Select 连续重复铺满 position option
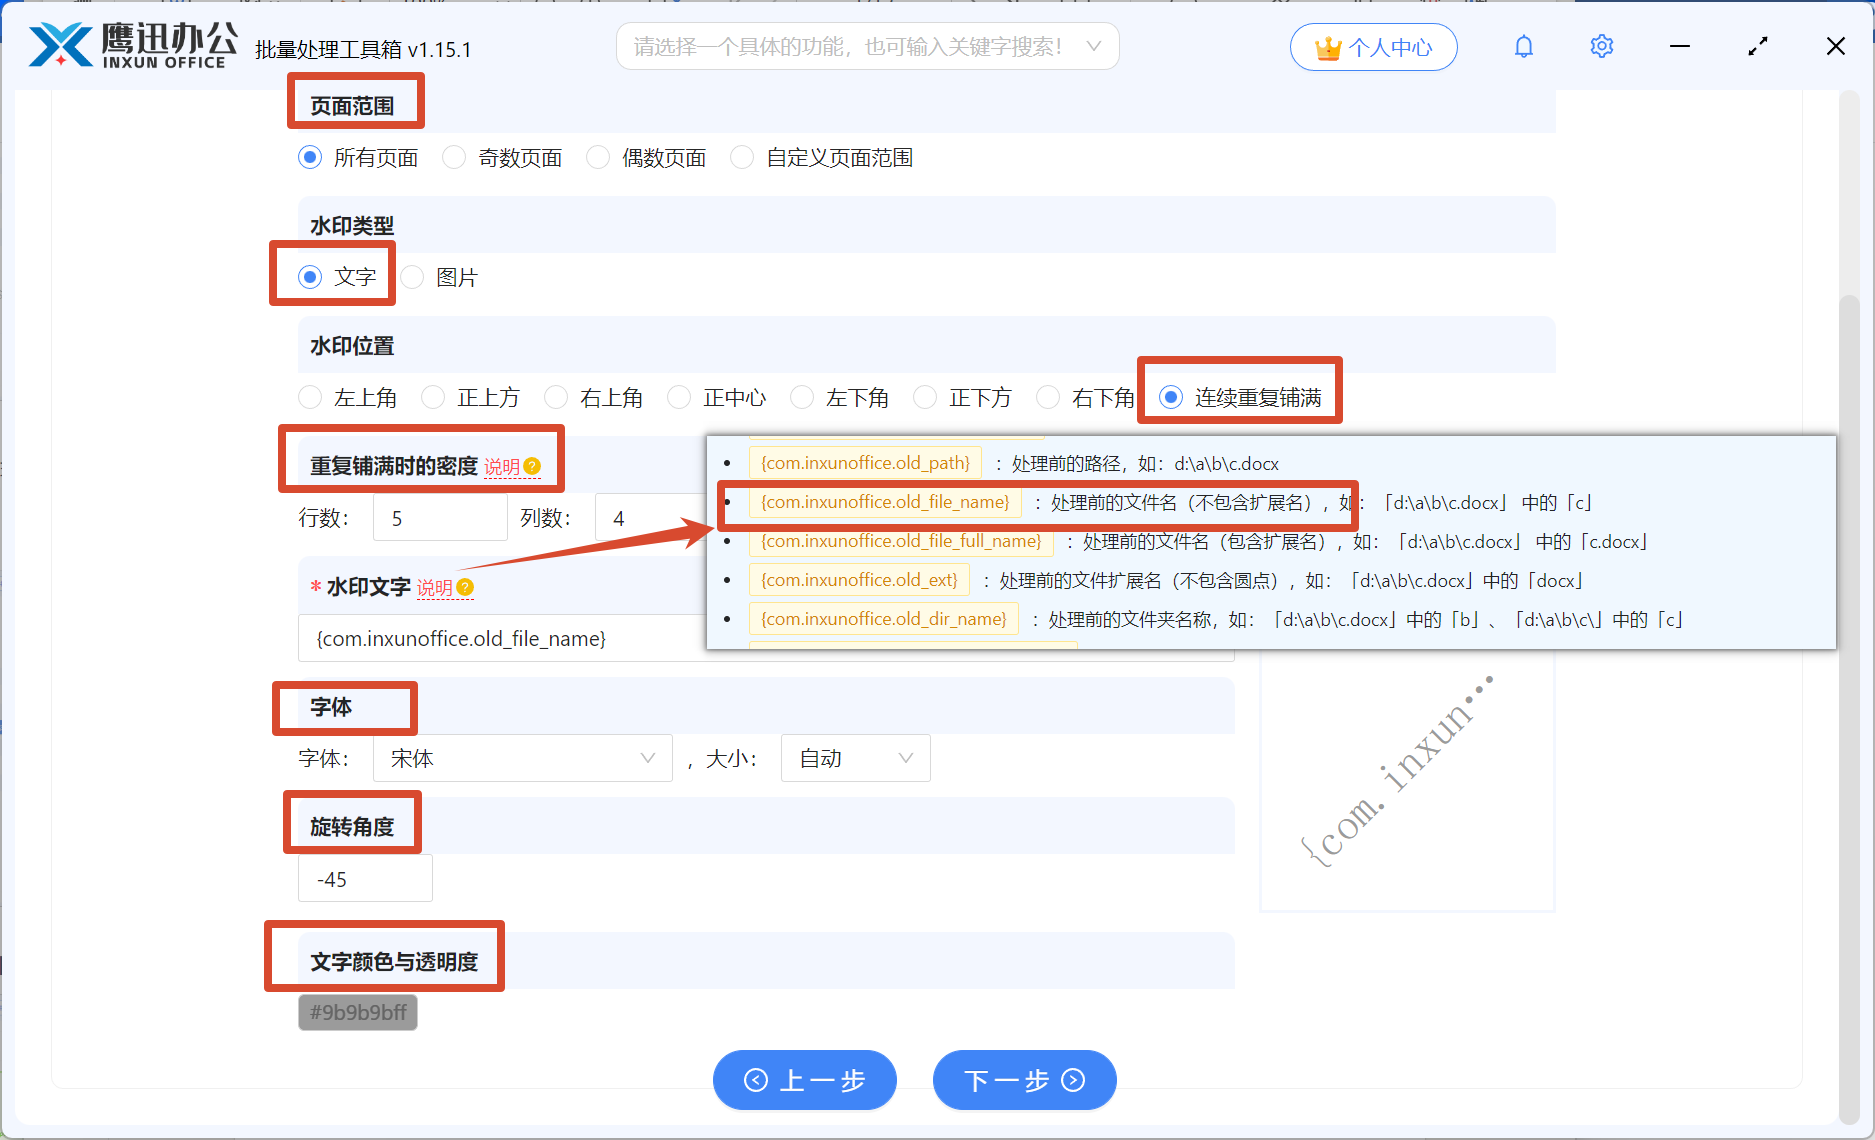 pos(1171,398)
